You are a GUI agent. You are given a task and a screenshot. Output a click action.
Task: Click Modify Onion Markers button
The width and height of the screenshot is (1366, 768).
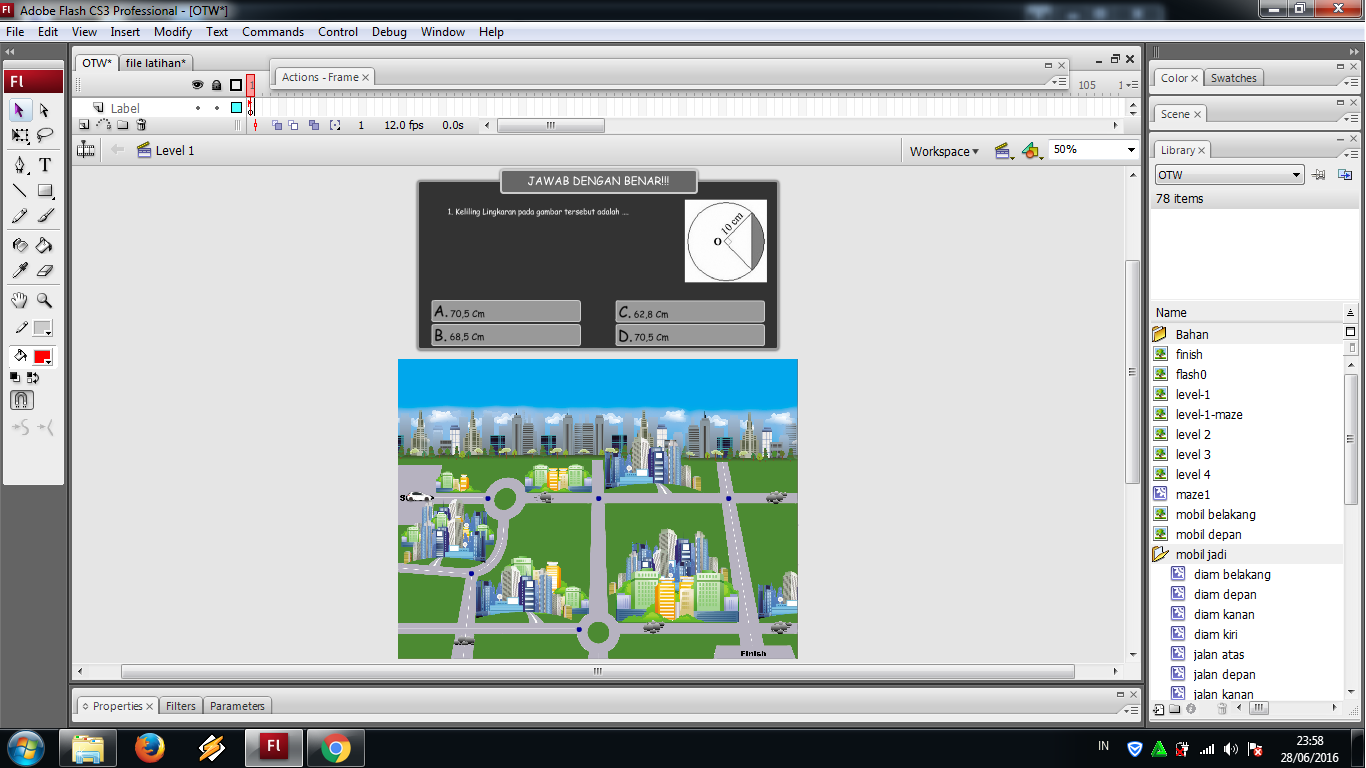pos(335,125)
